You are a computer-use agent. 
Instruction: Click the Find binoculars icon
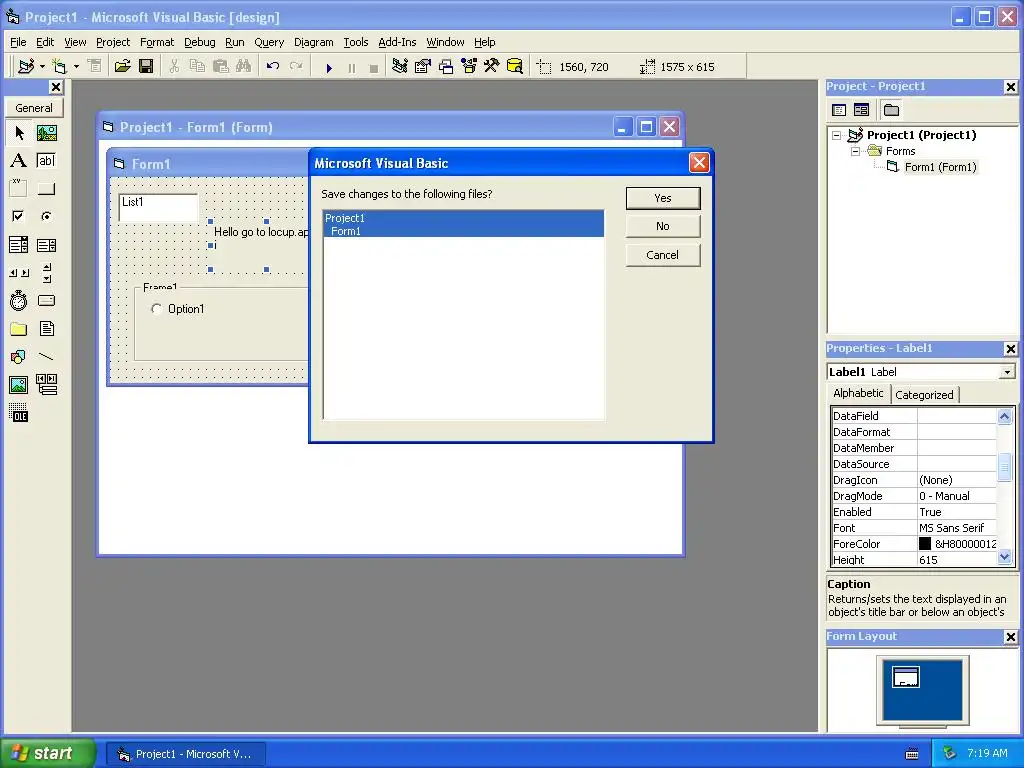click(244, 67)
